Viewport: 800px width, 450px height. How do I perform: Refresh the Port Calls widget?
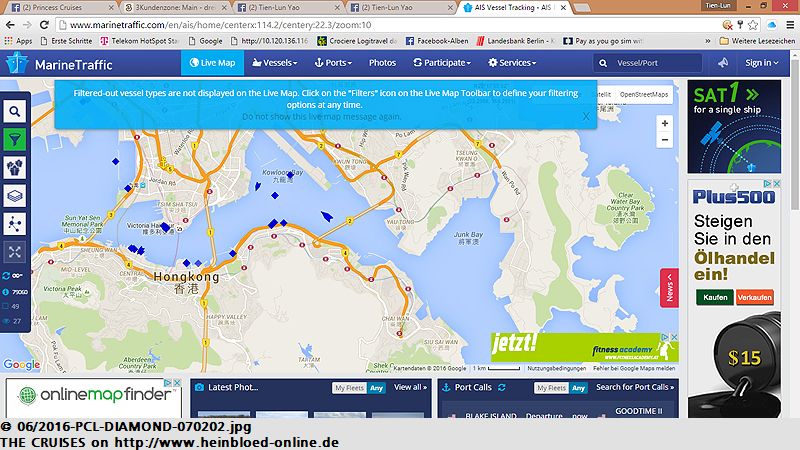(x=502, y=387)
